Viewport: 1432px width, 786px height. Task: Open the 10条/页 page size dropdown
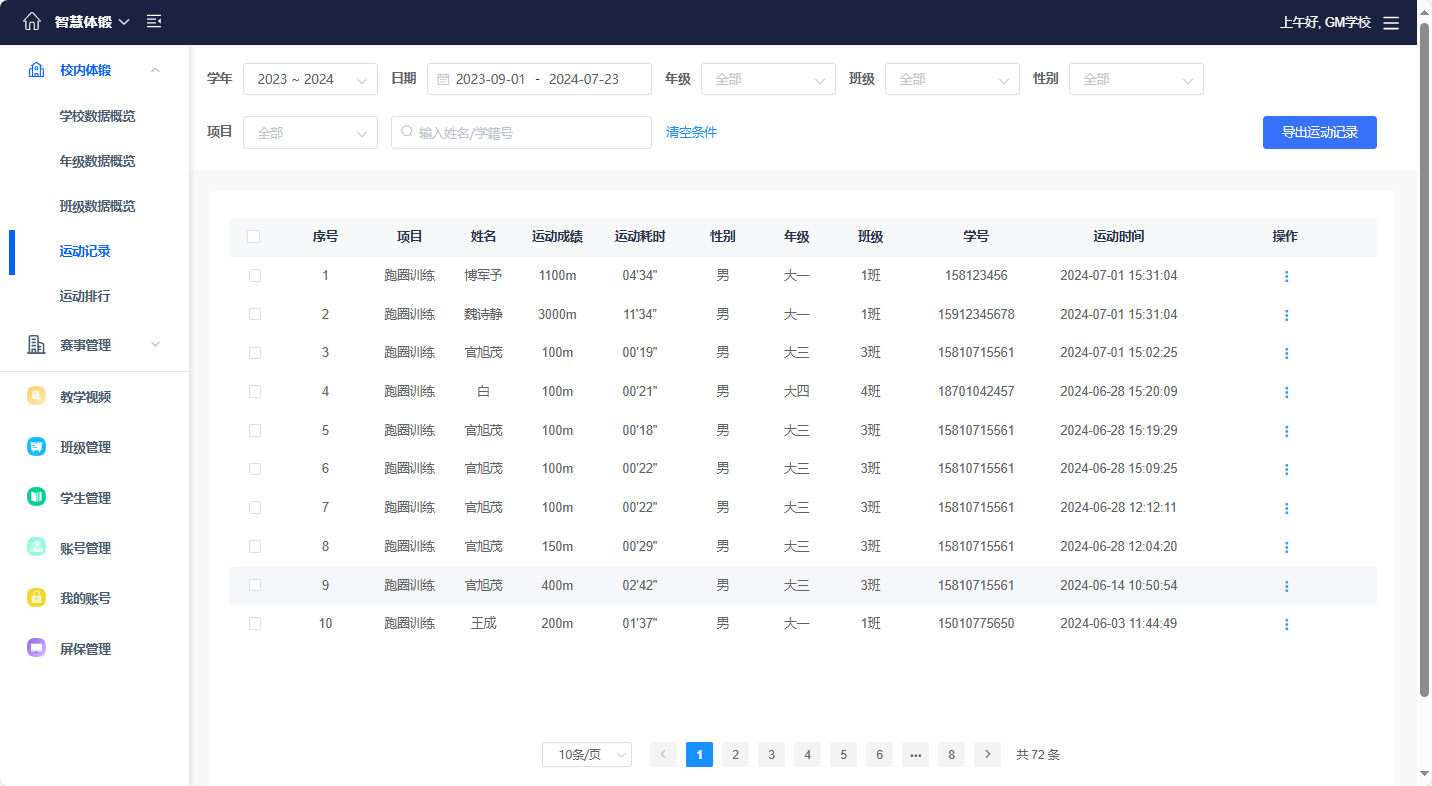pos(587,755)
